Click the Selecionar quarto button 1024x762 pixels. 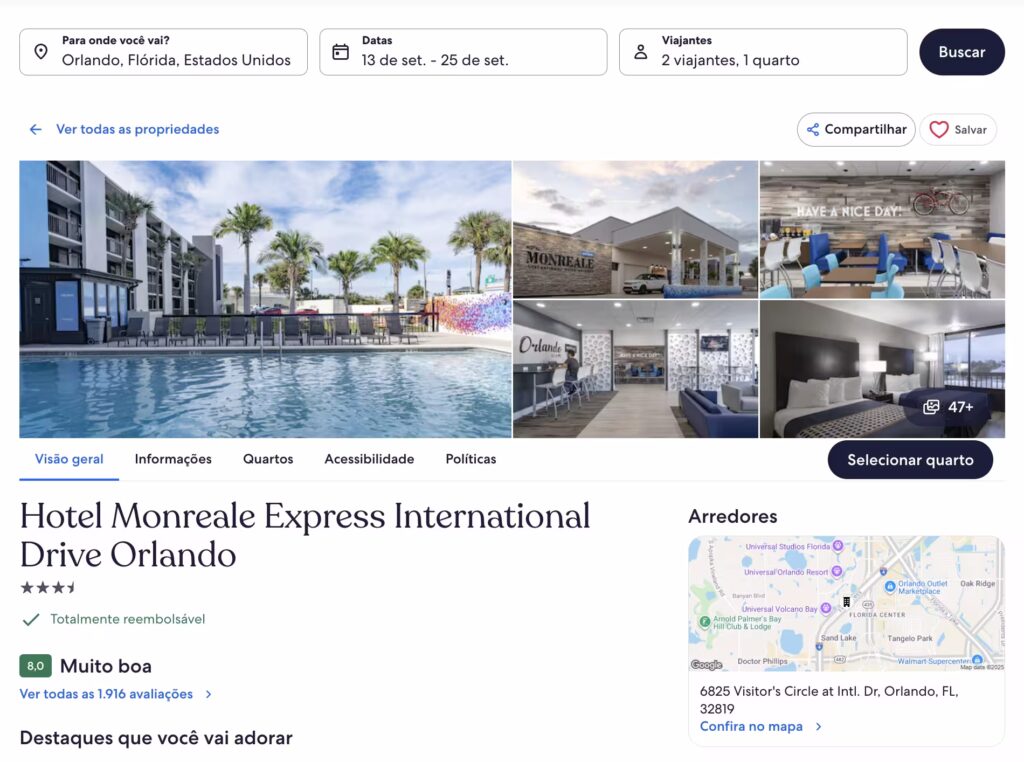pos(910,460)
